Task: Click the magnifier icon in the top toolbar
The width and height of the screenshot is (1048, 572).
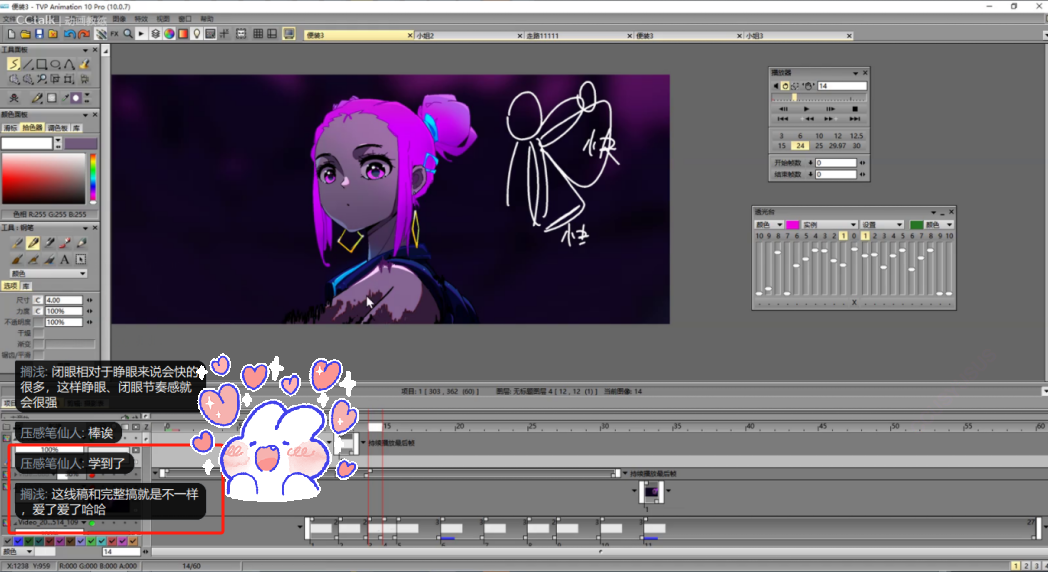Action: click(x=128, y=34)
